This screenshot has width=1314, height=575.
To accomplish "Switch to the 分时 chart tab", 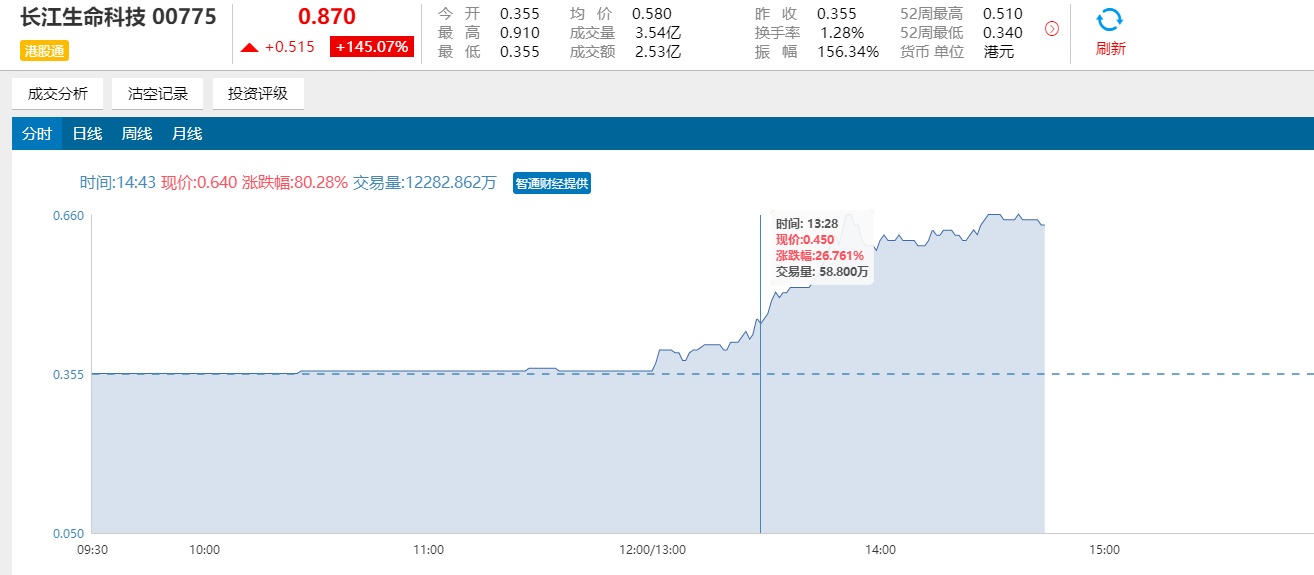I will point(37,134).
